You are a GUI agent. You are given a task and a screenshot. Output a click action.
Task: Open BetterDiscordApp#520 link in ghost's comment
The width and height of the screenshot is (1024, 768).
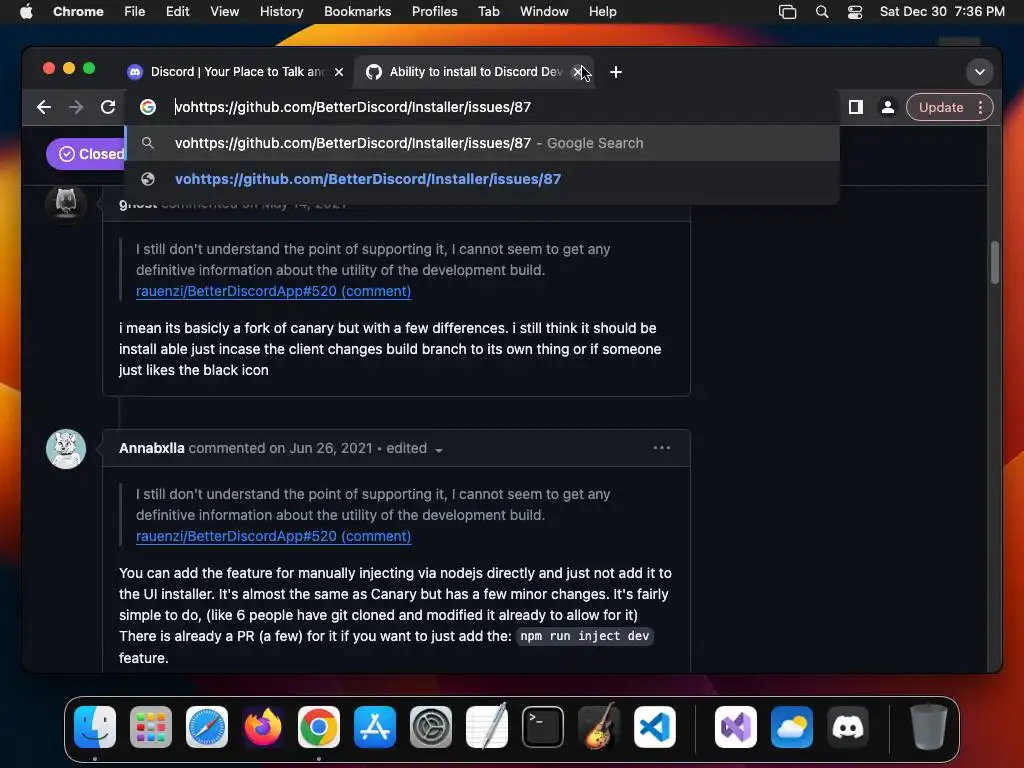(x=274, y=291)
